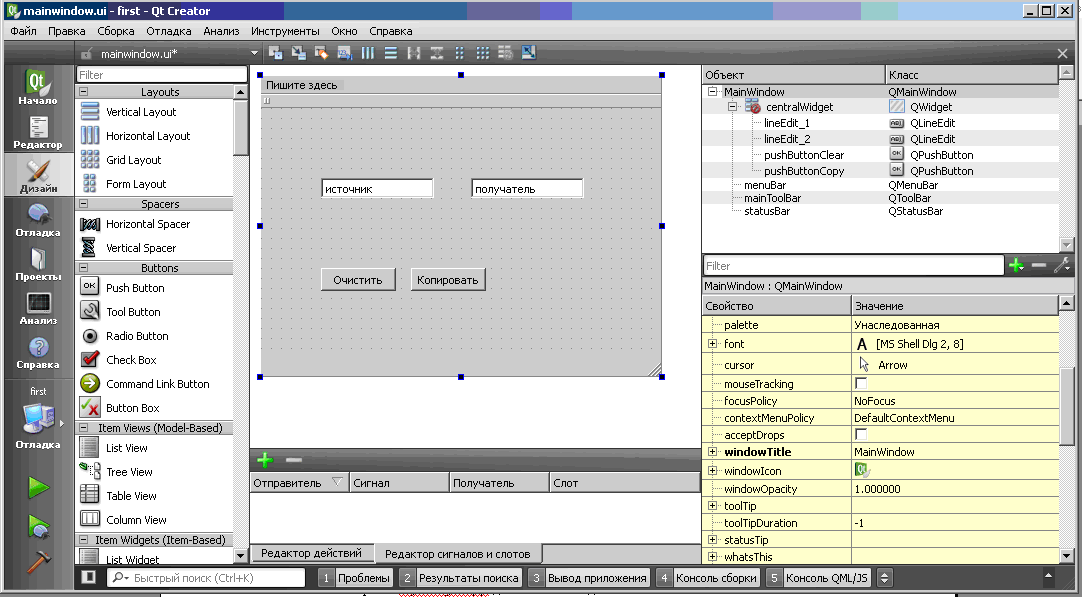Open the Файл menu
Image resolution: width=1082 pixels, height=597 pixels.
click(x=23, y=31)
